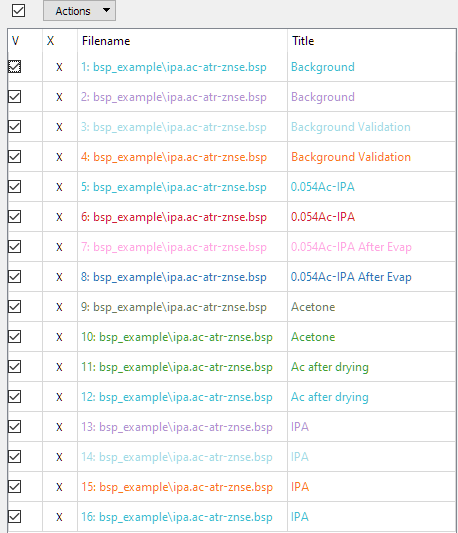Select filename 1: bsp_example\ipa.ac-atr-znse.bsp
Viewport: 458px width, 533px height.
tap(174, 67)
